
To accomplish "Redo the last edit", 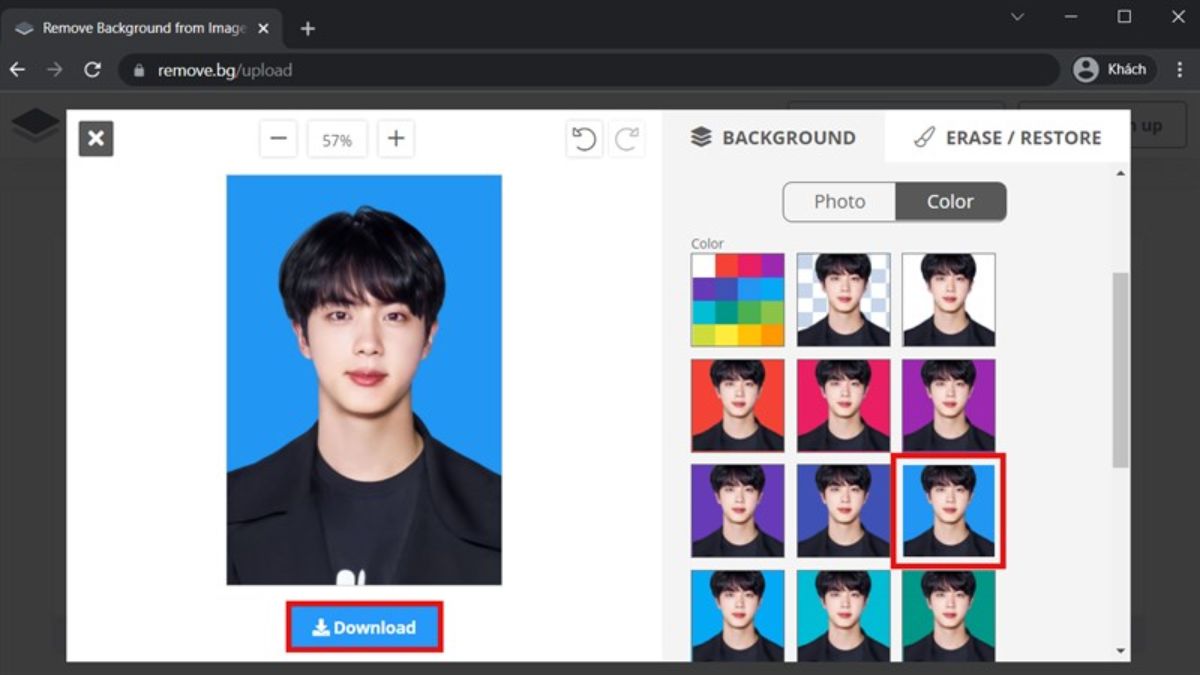I will tap(627, 139).
